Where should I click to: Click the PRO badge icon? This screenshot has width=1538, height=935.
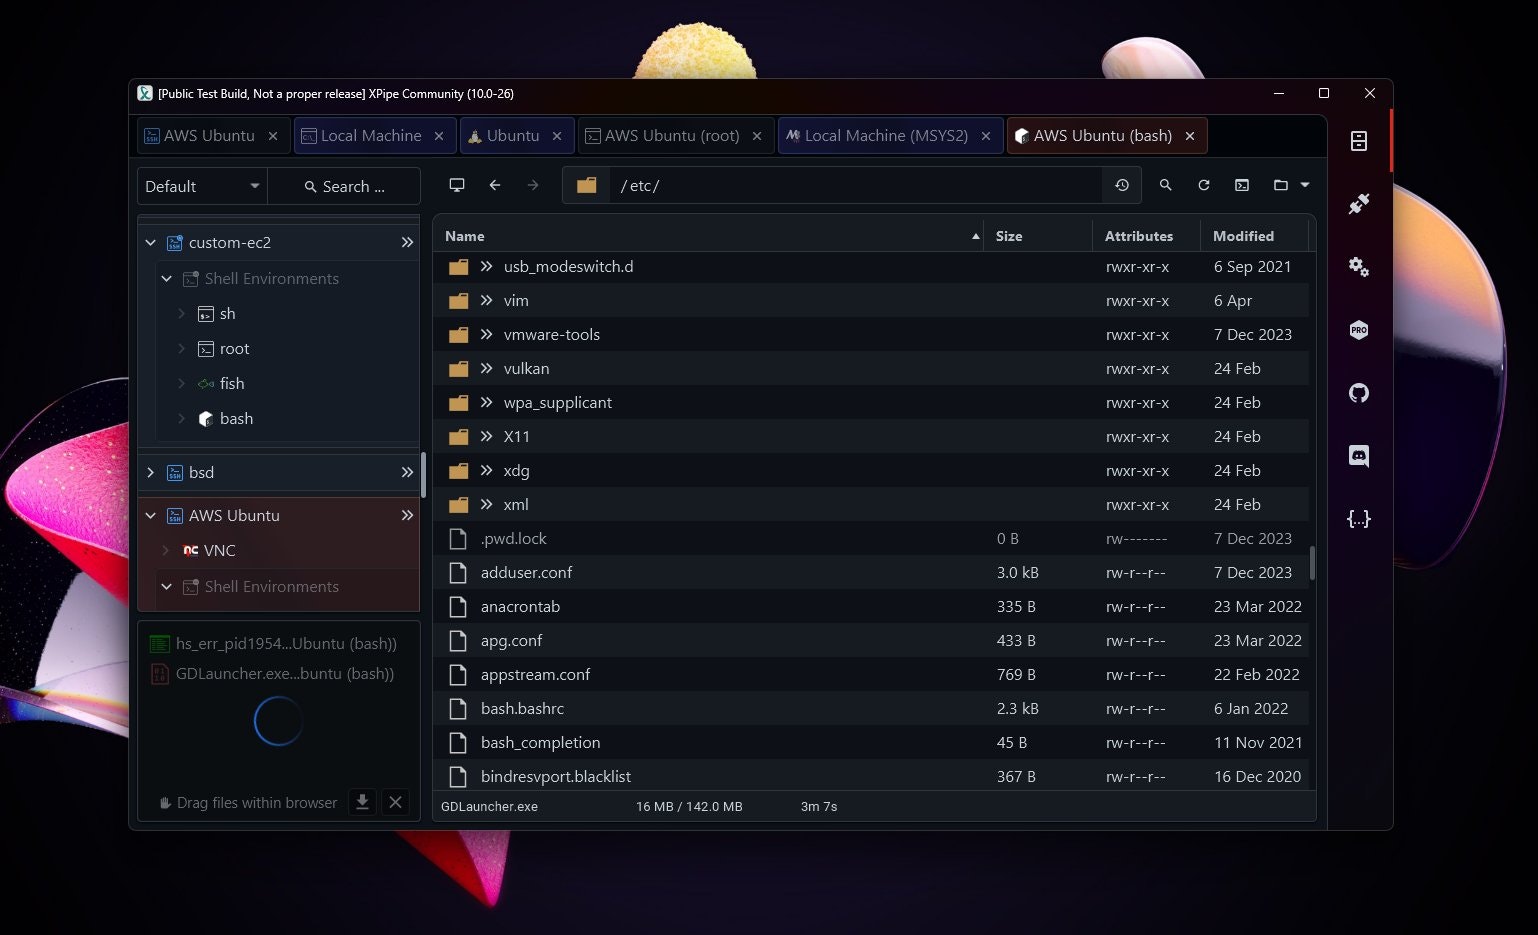click(x=1358, y=330)
